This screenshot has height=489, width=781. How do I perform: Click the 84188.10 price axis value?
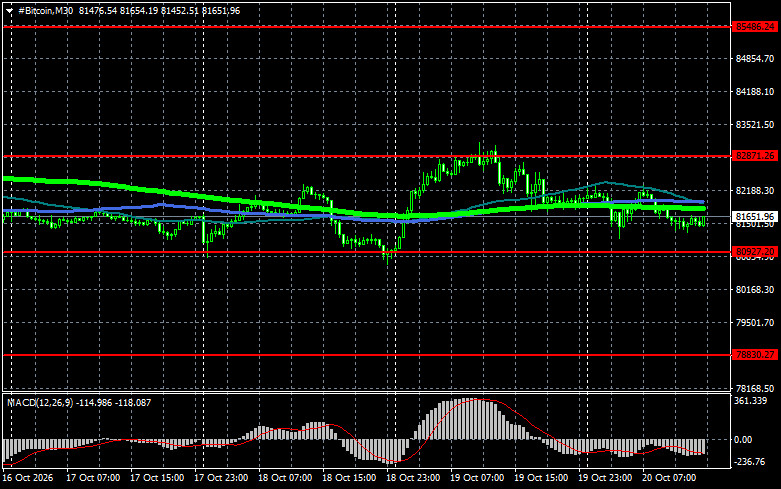click(755, 92)
